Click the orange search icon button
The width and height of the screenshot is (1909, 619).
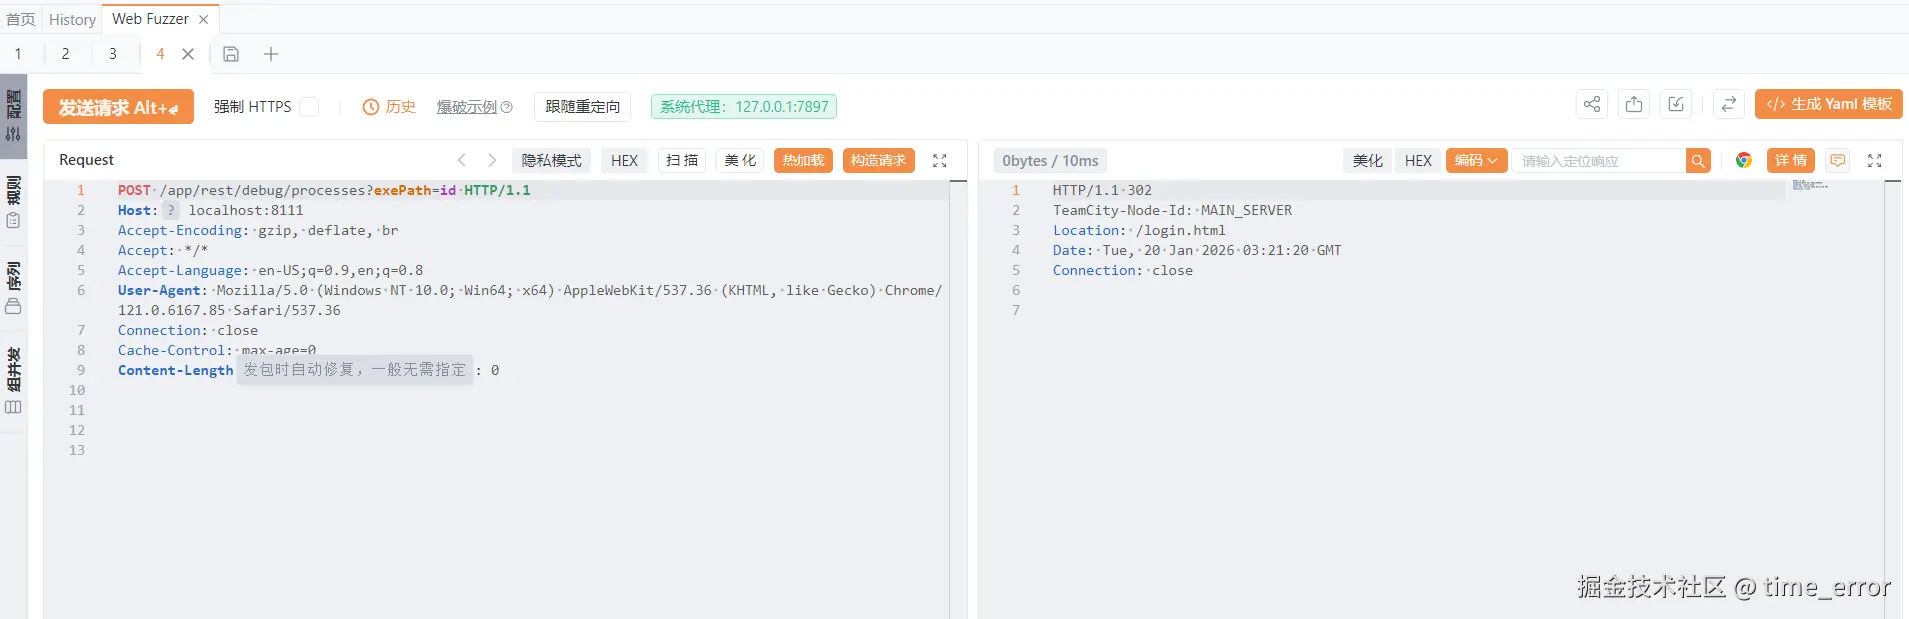(1698, 160)
